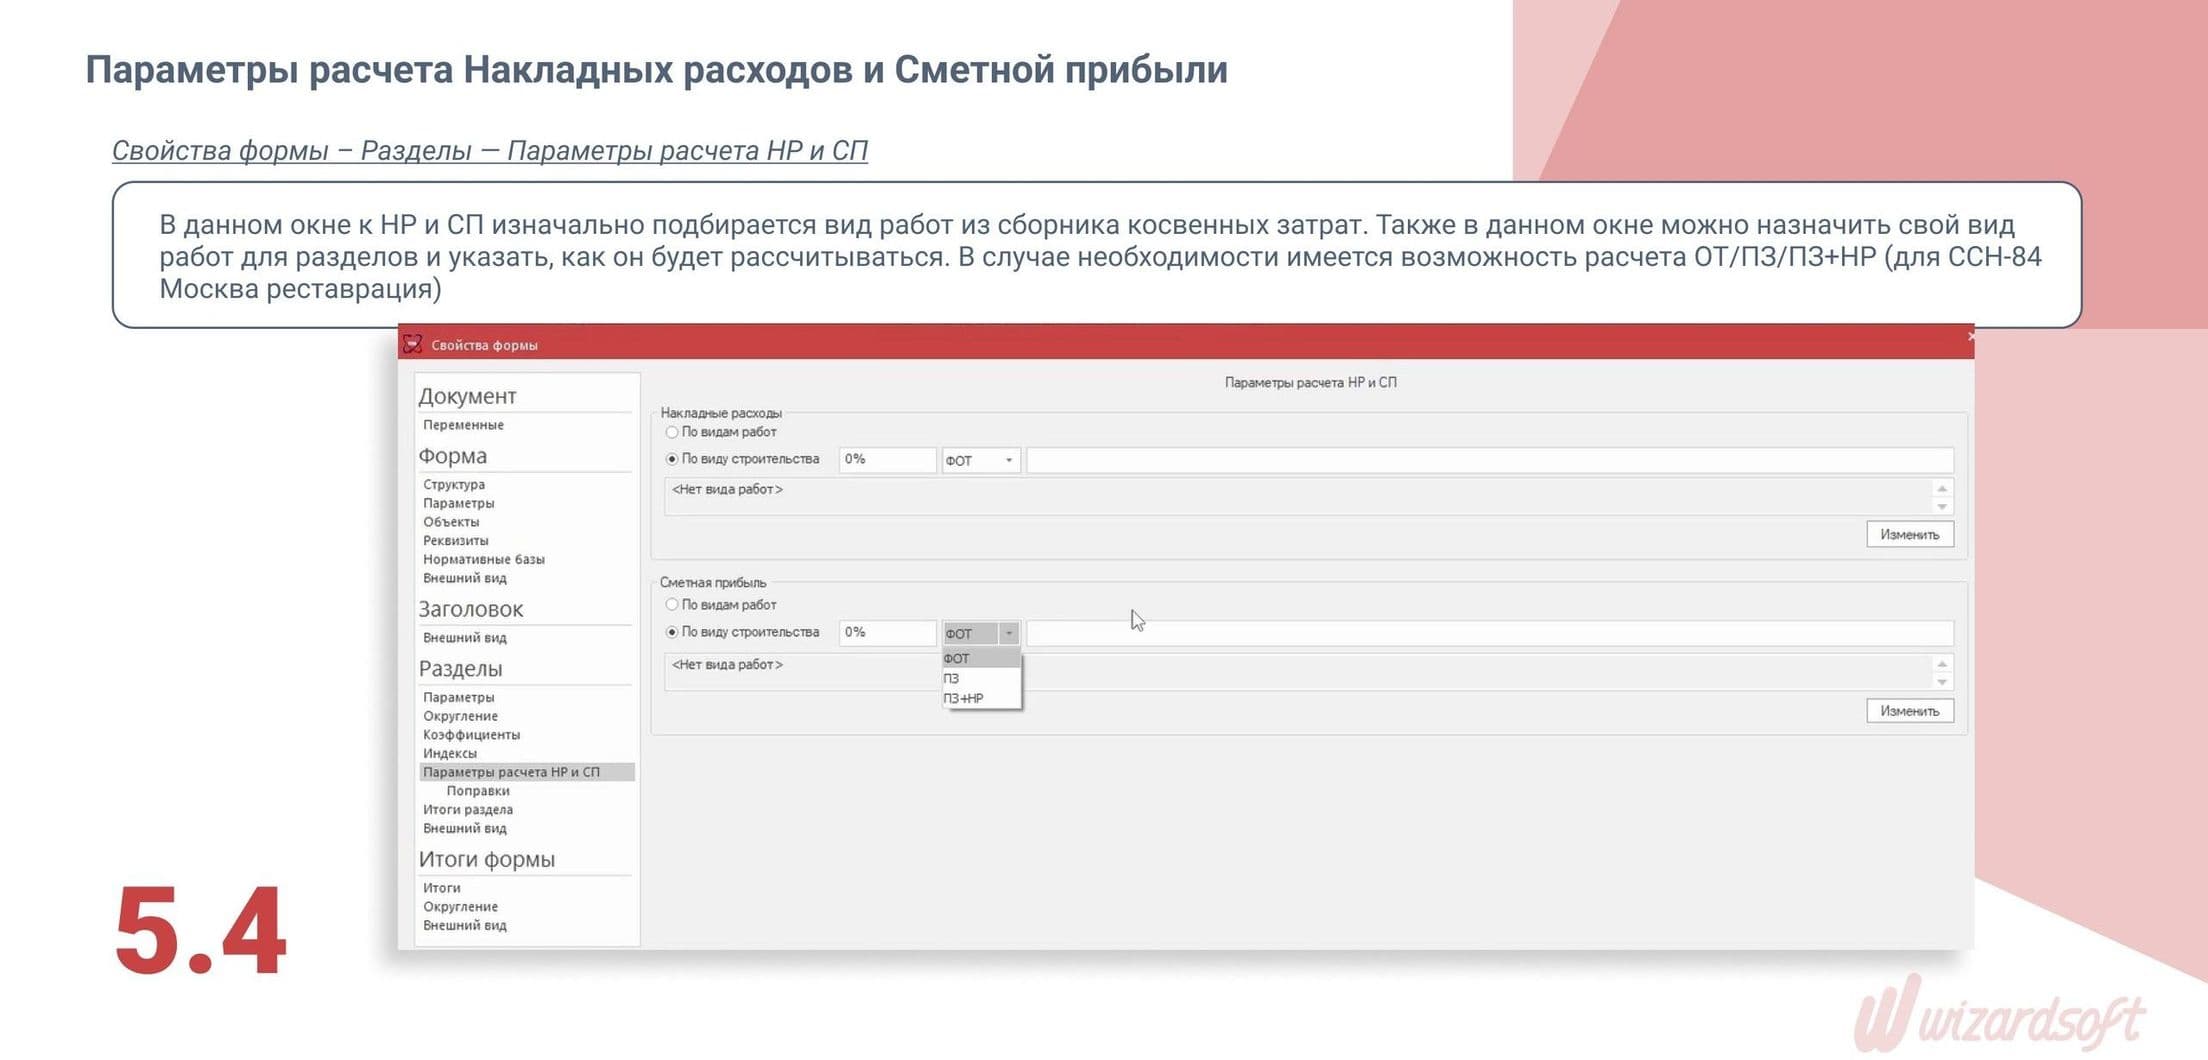Click the app icon in the Свойства формы title bar
2208x1060 pixels.
point(412,344)
